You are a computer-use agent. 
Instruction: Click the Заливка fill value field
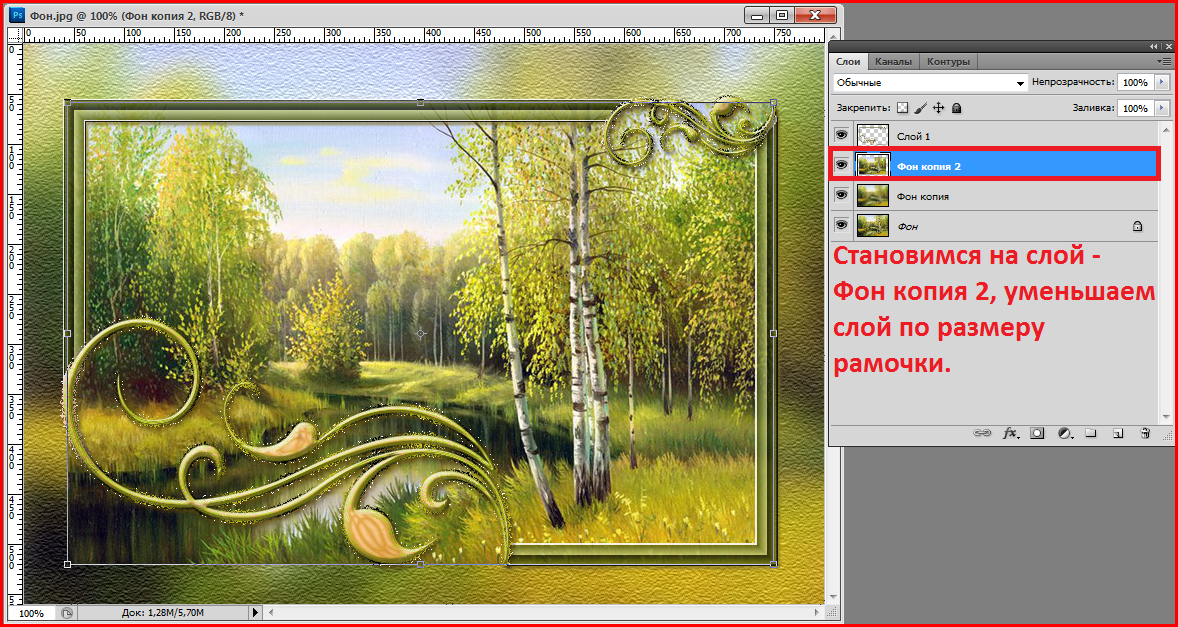pos(1135,108)
